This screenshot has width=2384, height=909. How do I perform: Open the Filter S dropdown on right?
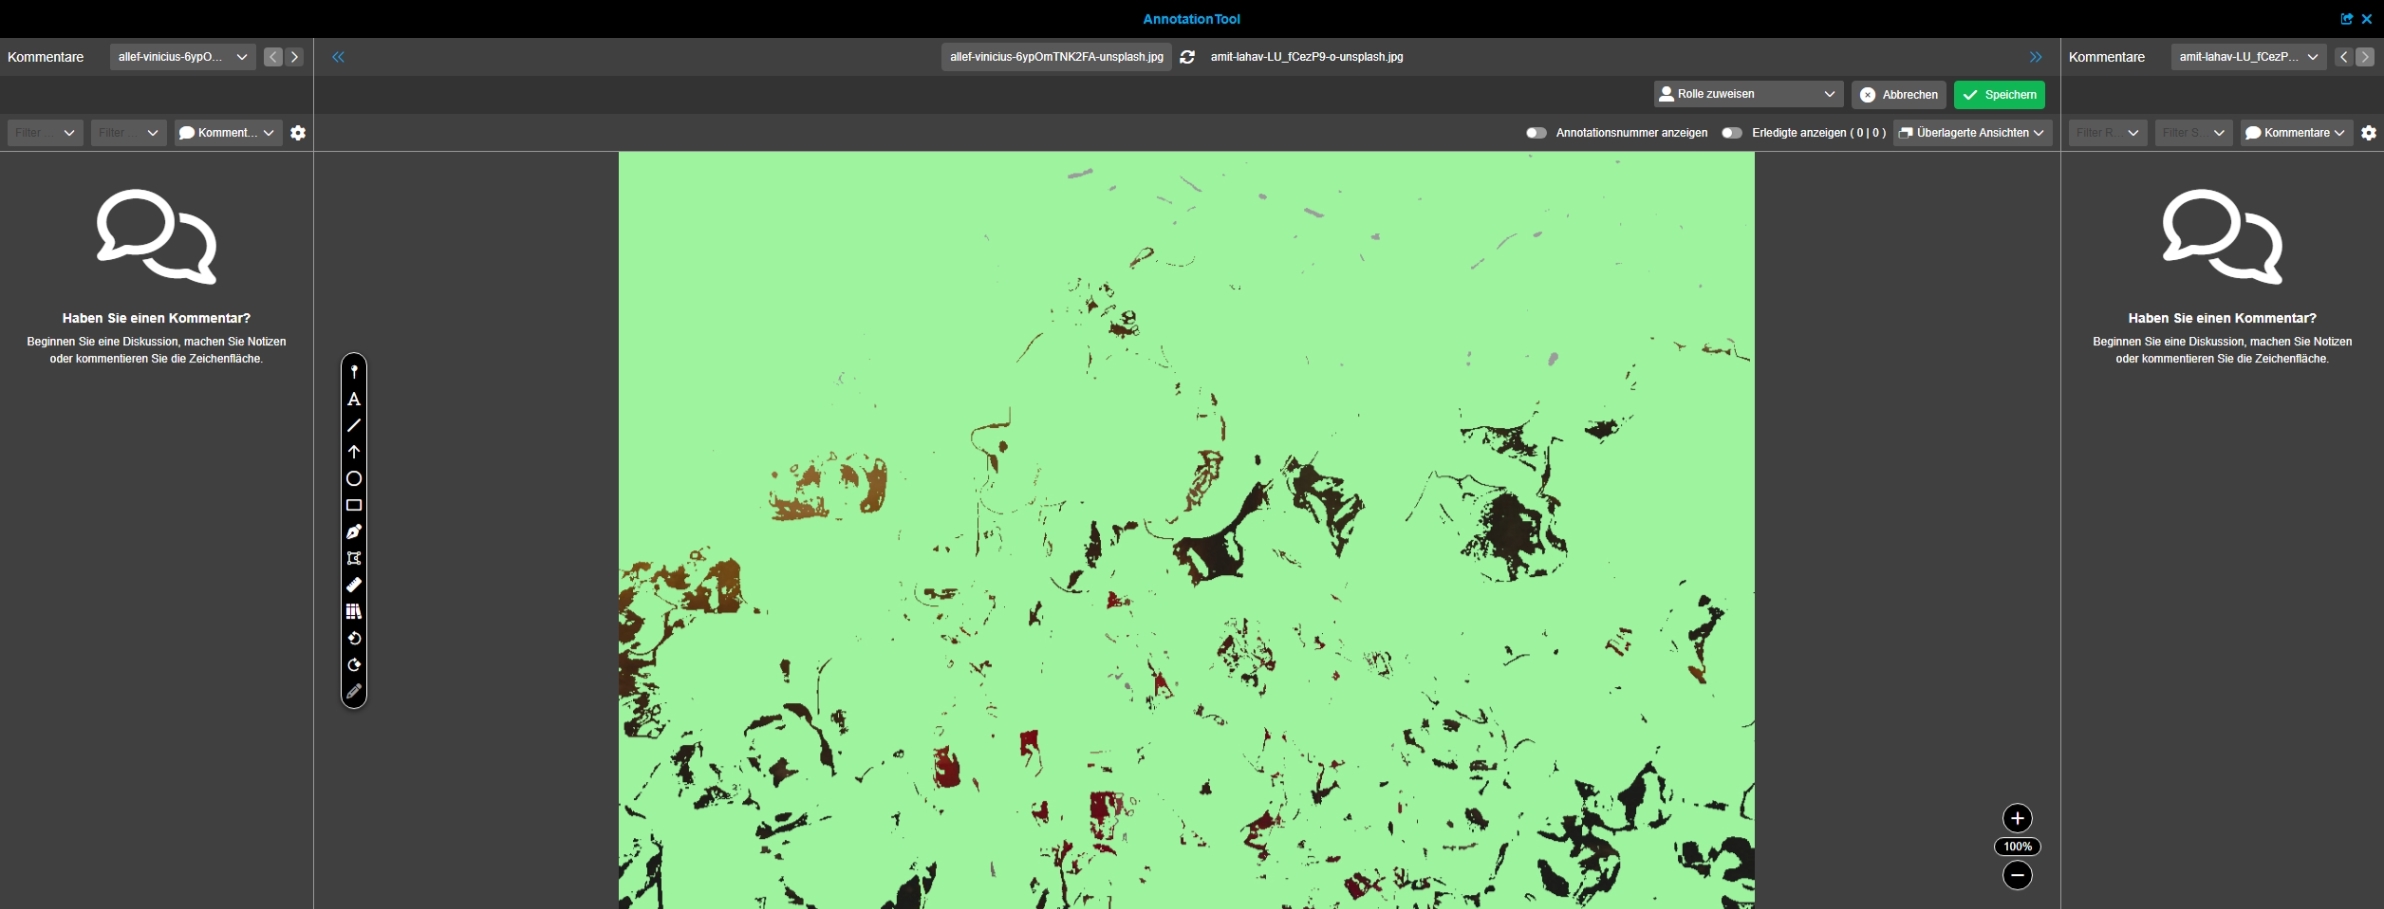[2194, 133]
